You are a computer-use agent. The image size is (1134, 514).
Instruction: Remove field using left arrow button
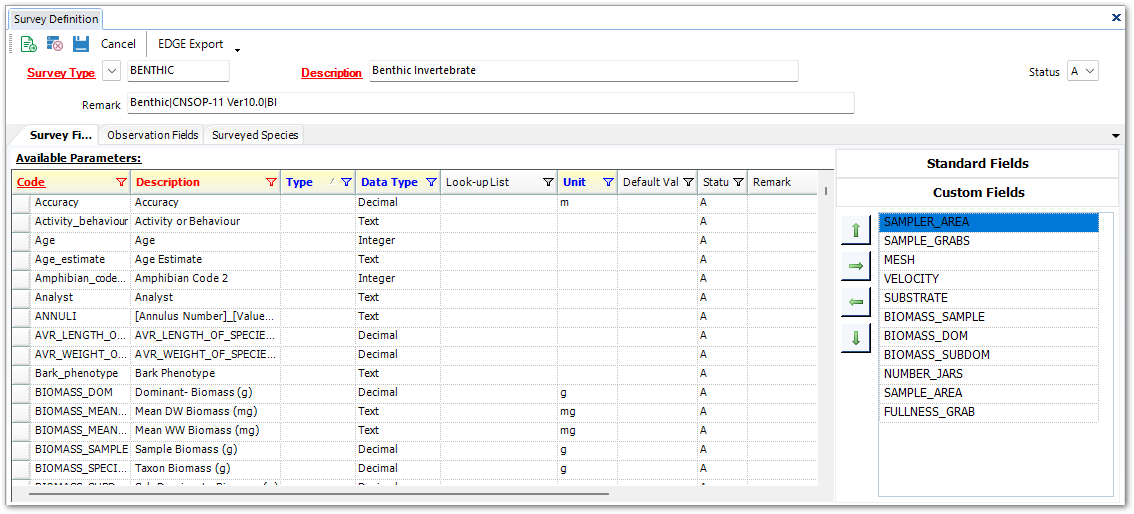[x=855, y=302]
